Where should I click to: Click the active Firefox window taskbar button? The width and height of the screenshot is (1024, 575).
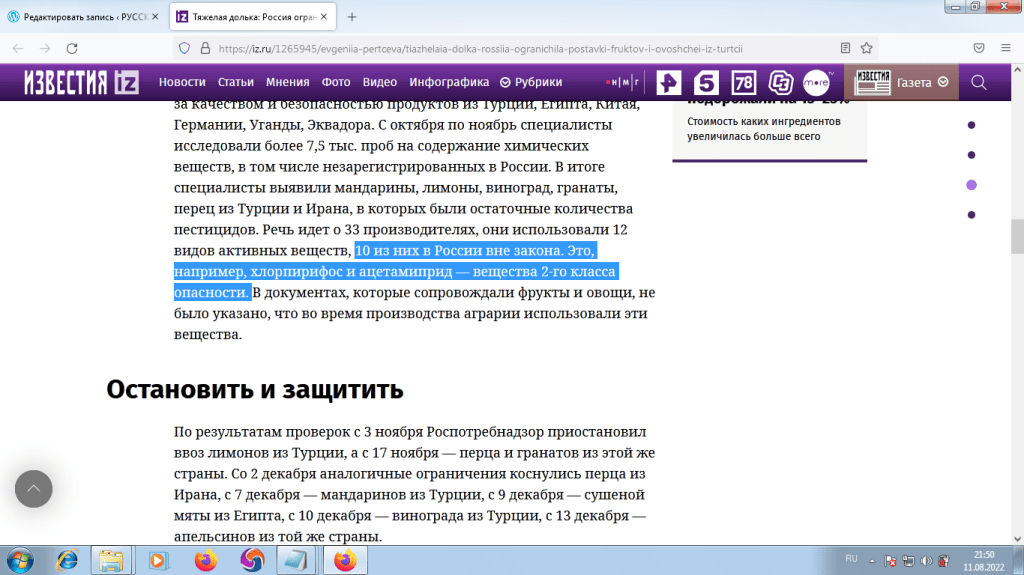click(x=345, y=561)
